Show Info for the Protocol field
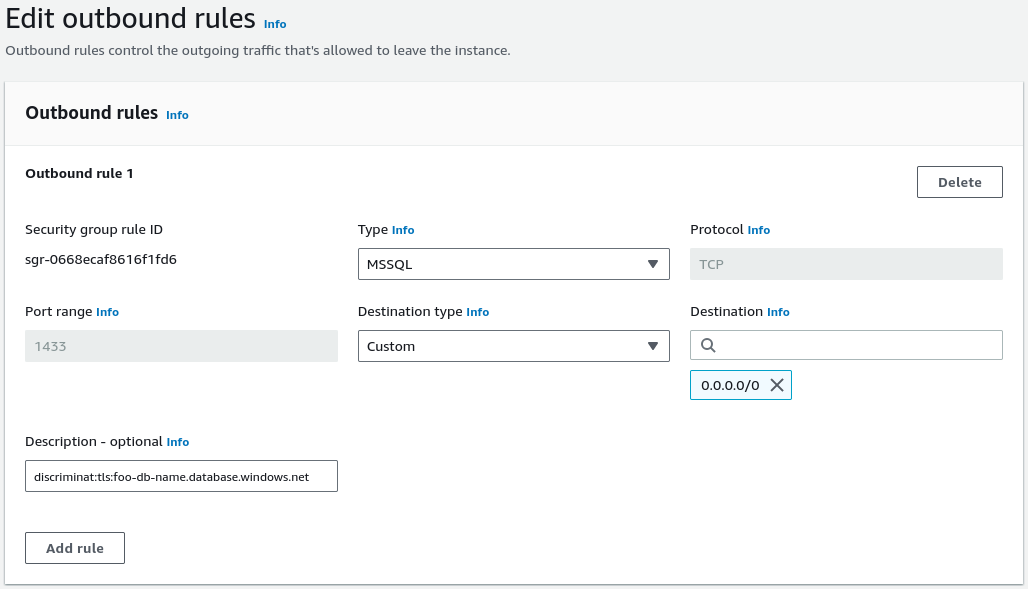This screenshot has width=1028, height=589. click(759, 230)
